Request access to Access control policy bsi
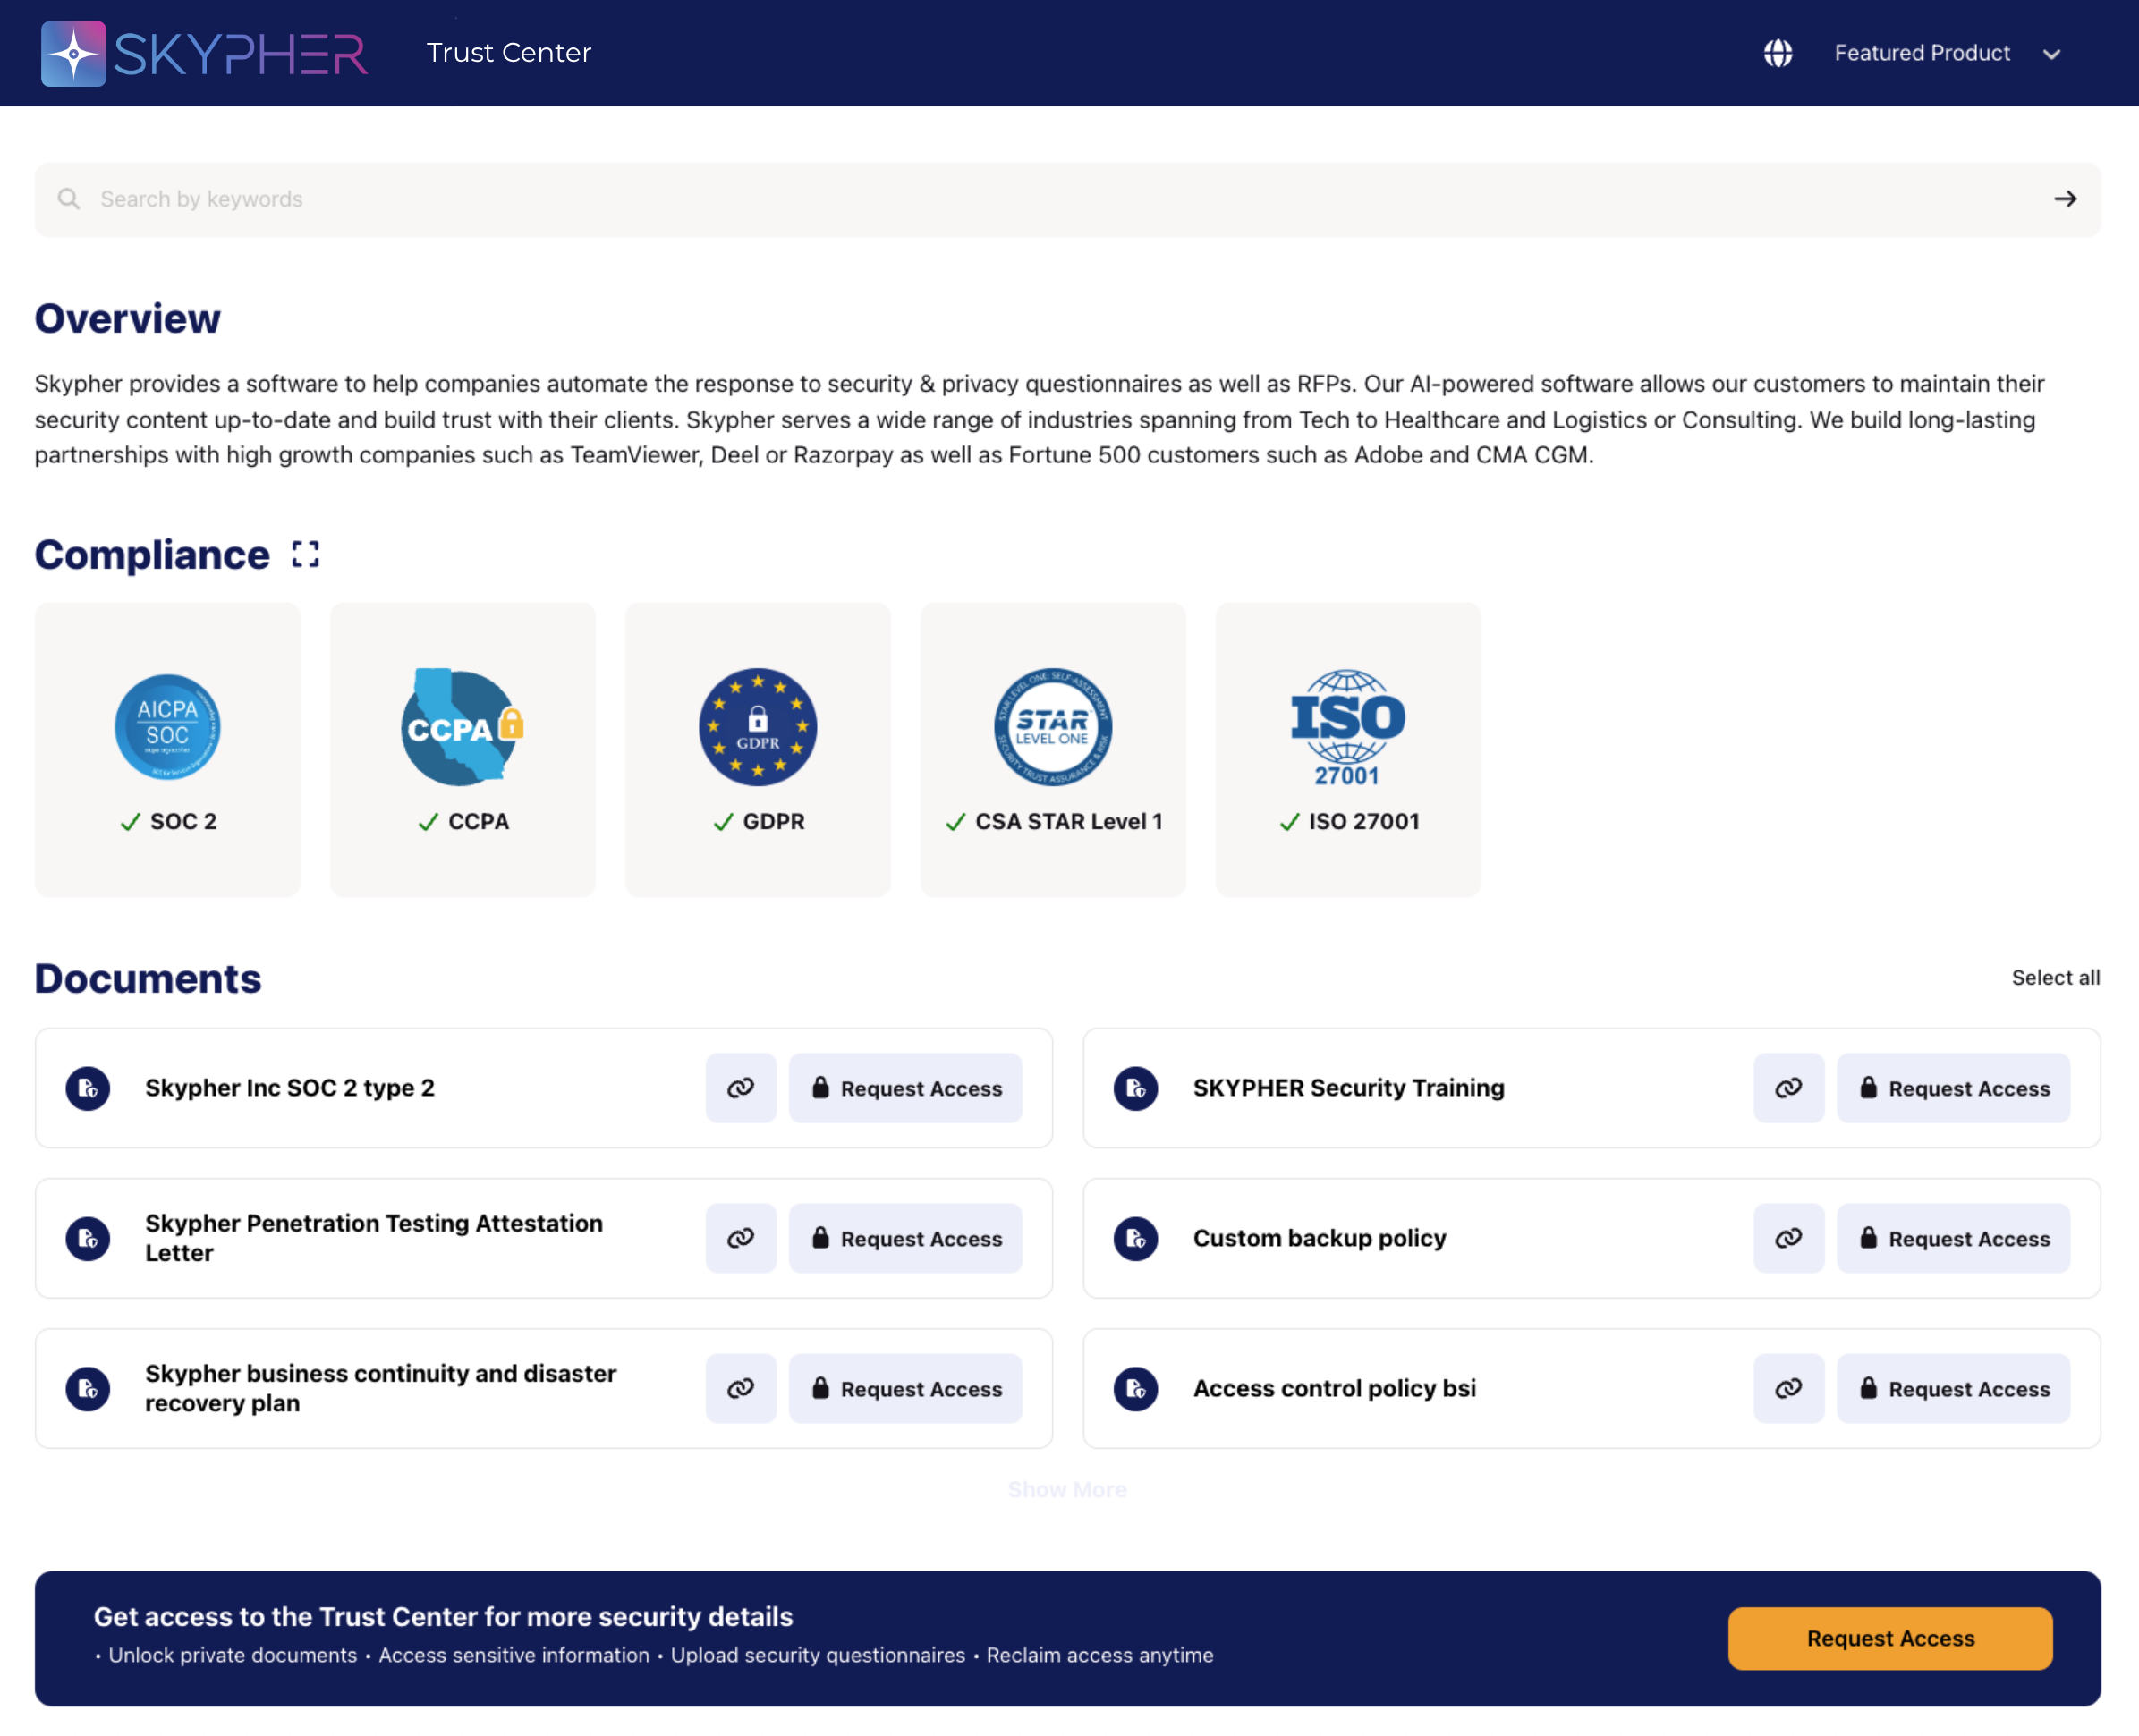The height and width of the screenshot is (1736, 2139). pos(1953,1388)
